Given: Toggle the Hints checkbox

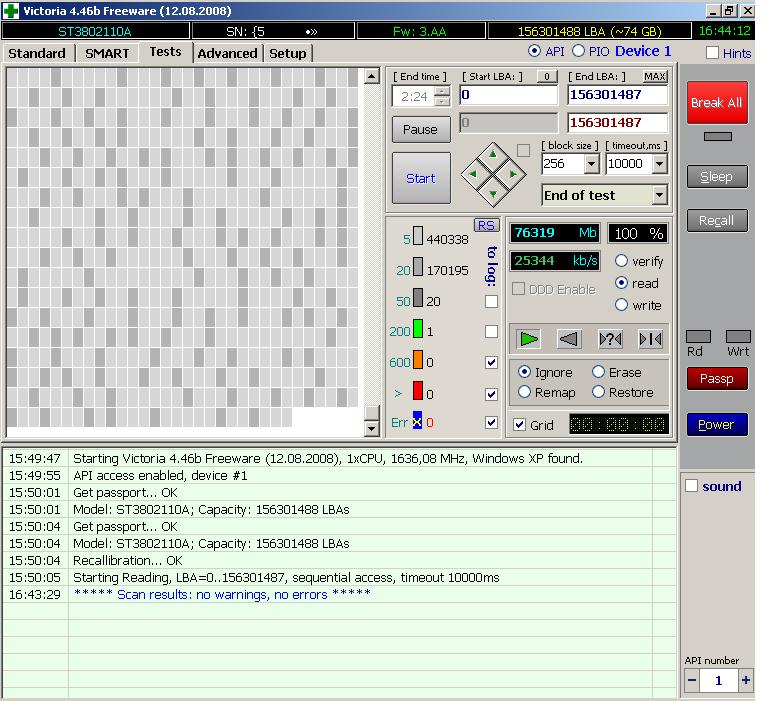Looking at the screenshot, I should click(x=712, y=53).
